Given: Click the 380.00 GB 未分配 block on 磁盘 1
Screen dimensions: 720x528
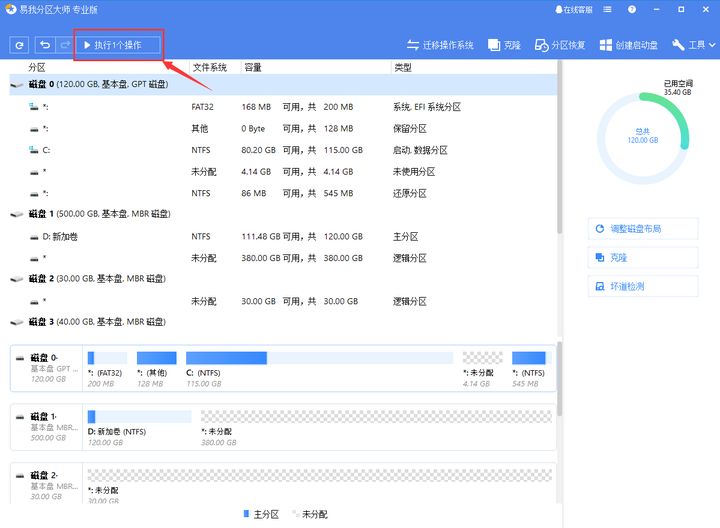Looking at the screenshot, I should (375, 422).
